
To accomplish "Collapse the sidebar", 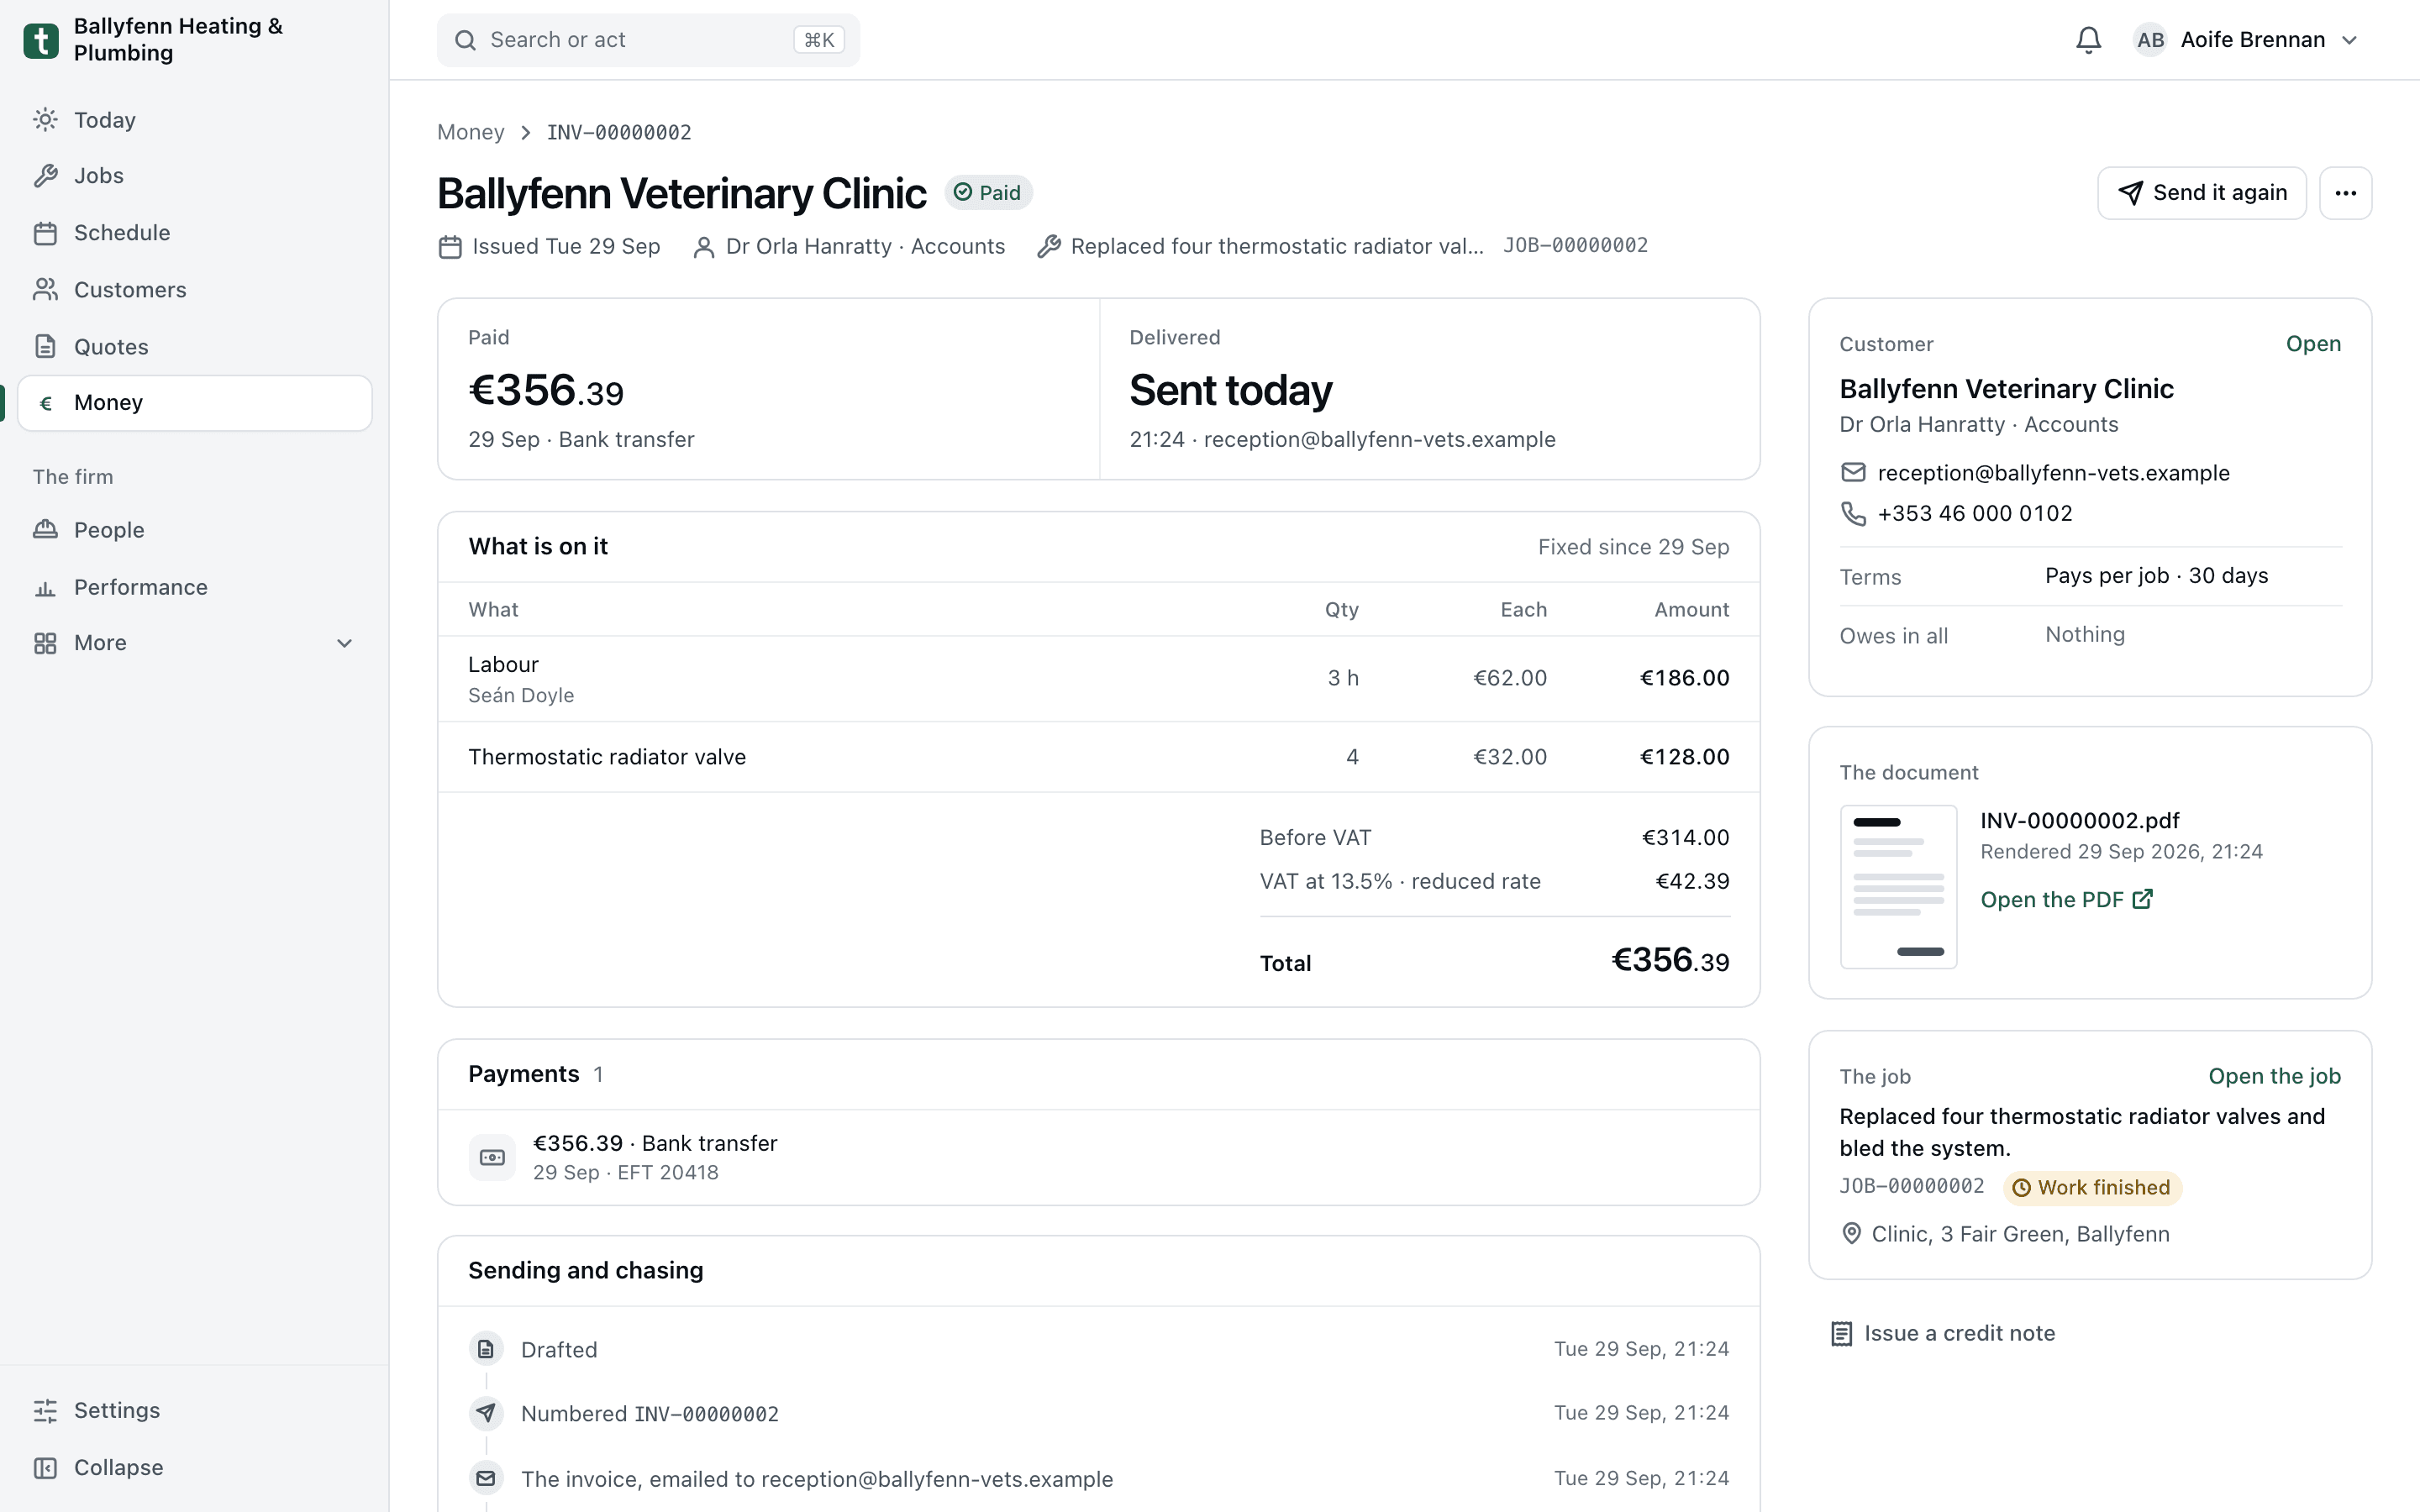I will [x=194, y=1467].
